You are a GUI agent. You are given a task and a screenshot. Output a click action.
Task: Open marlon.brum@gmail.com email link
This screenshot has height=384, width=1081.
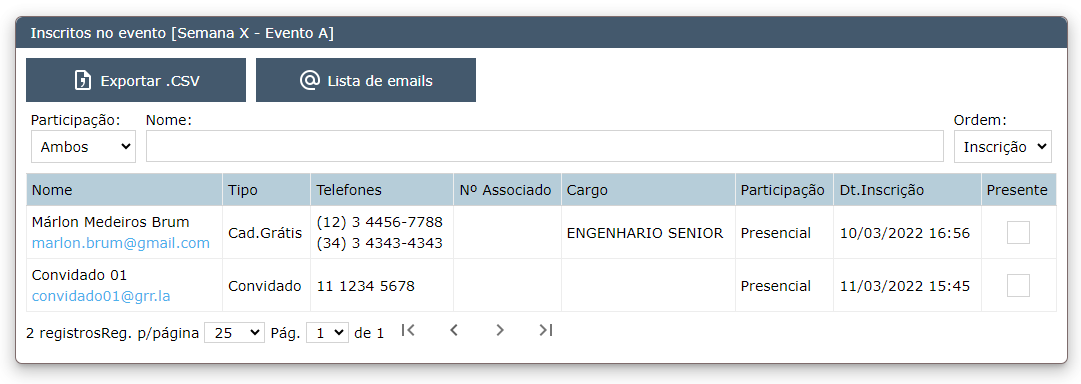(x=121, y=243)
